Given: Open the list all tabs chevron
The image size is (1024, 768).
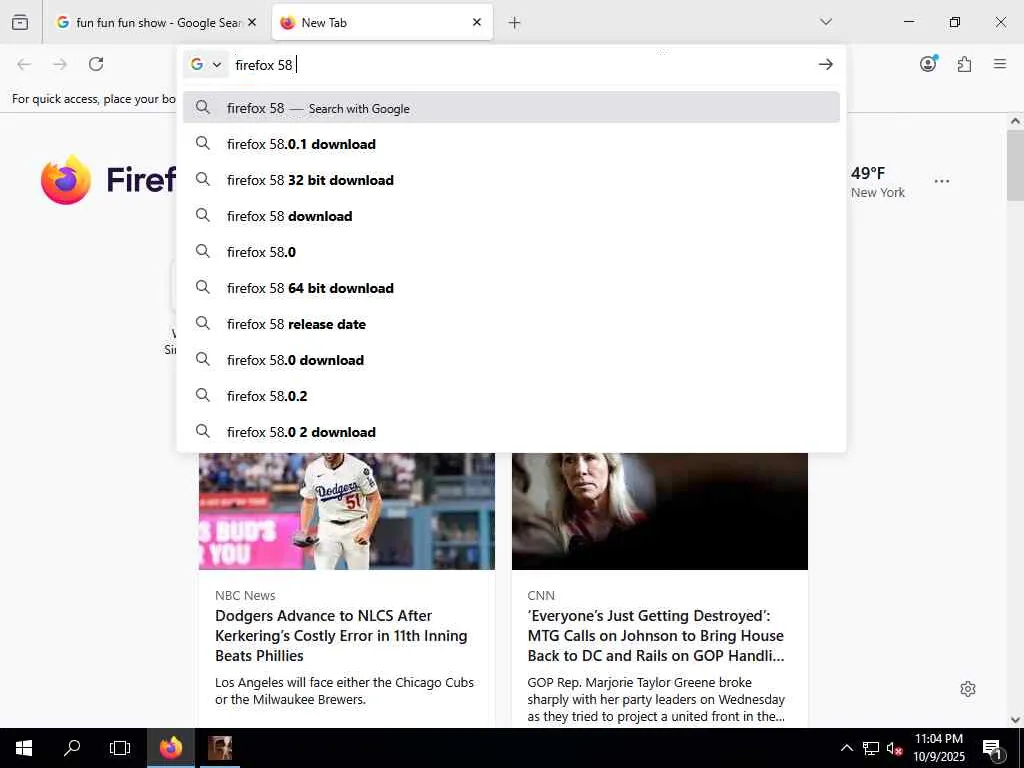Looking at the screenshot, I should pyautogui.click(x=826, y=22).
